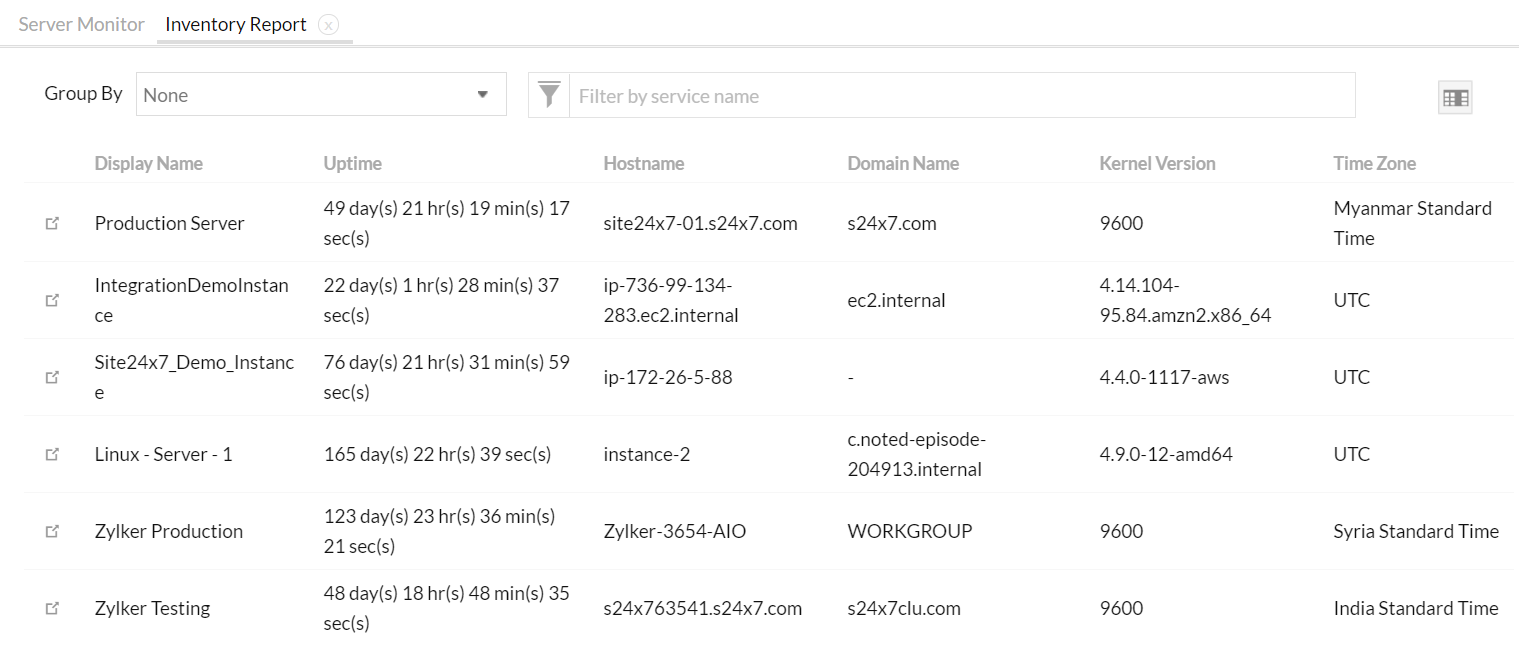Click the Hostname column header

pyautogui.click(x=643, y=163)
